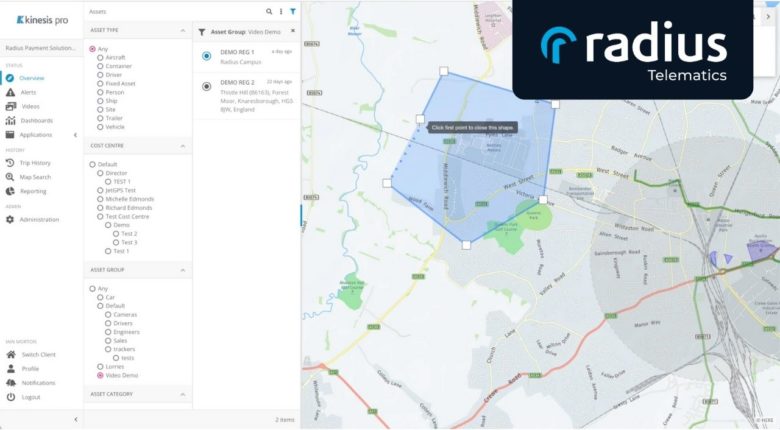The width and height of the screenshot is (780, 430).
Task: Click the Trip History clock icon
Action: [x=10, y=163]
